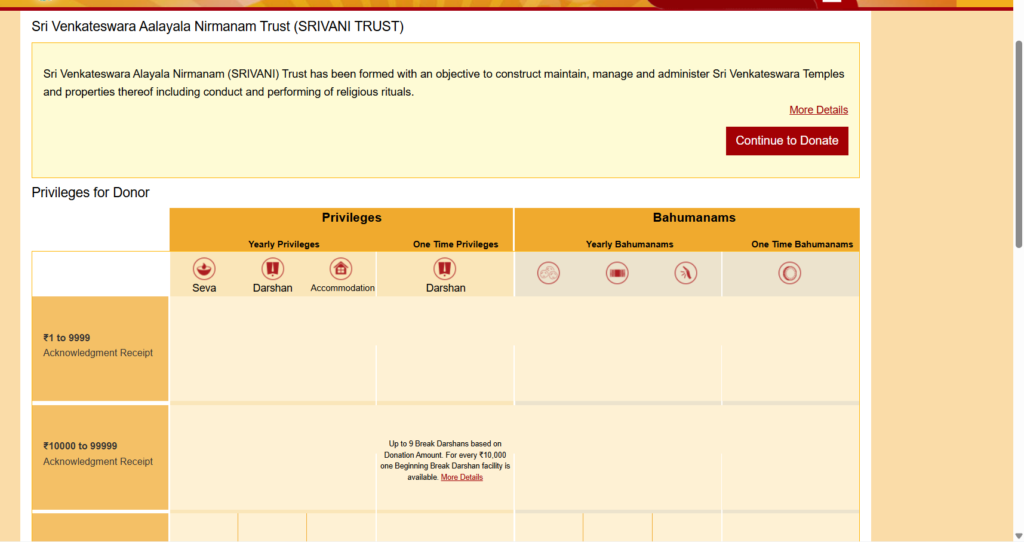Click the Accommodation house icon

pyautogui.click(x=342, y=269)
